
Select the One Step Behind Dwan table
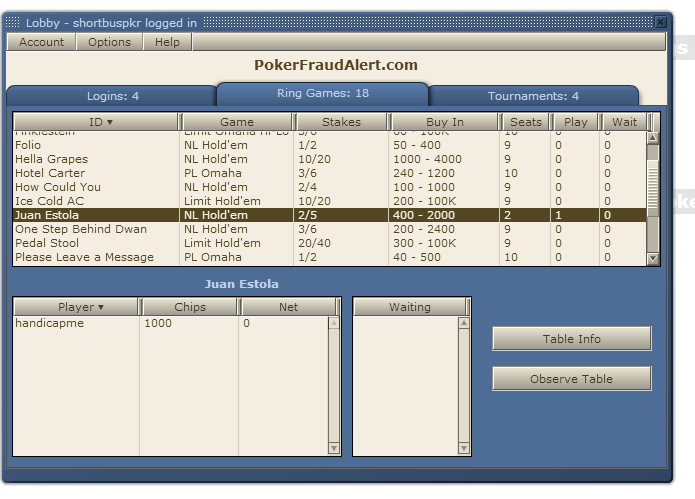tap(80, 229)
